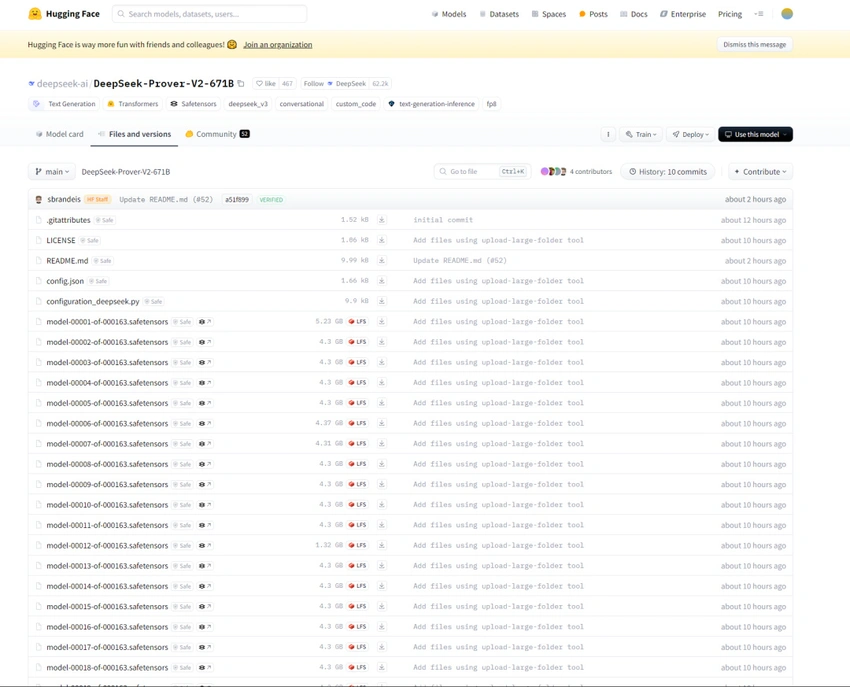Viewport: 850px width, 687px height.
Task: Follow the DeepSeek organization
Action: pos(313,84)
